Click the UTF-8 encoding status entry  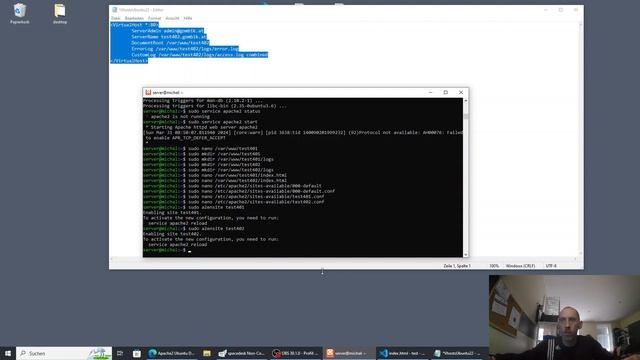(x=551, y=266)
